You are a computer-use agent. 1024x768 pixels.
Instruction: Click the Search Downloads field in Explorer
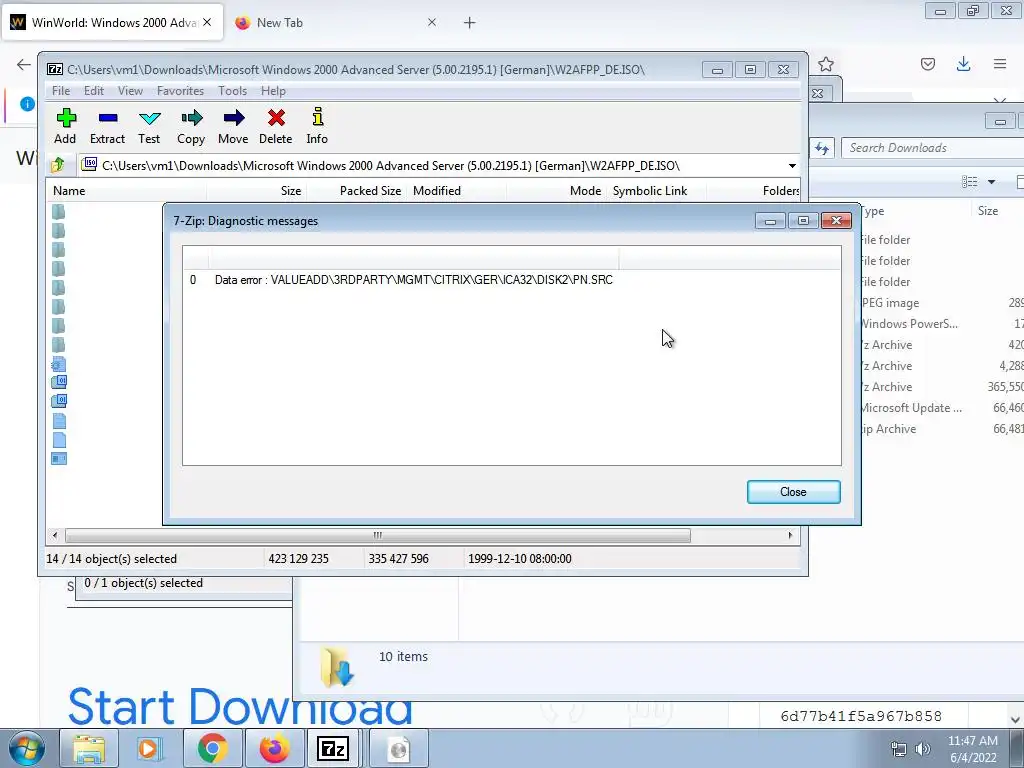[934, 148]
